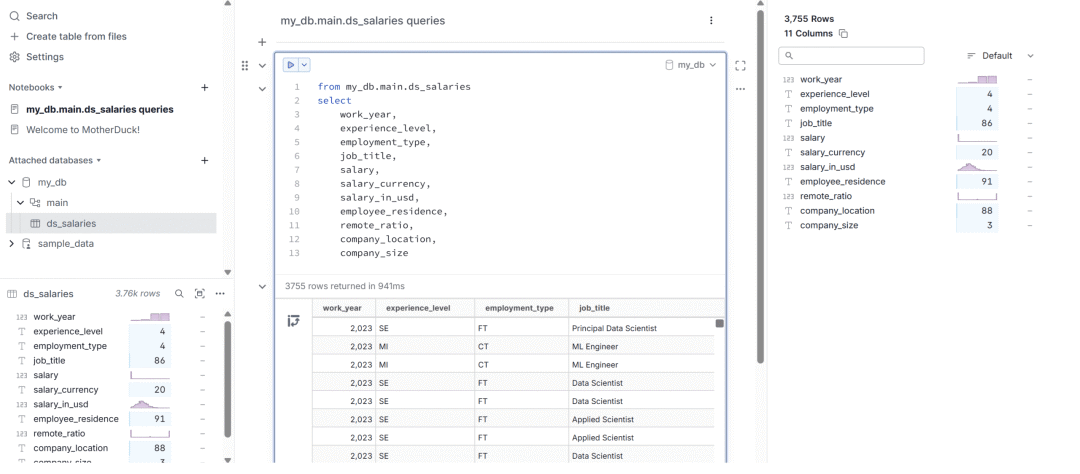Open the Default sort order dropdown

[1000, 56]
